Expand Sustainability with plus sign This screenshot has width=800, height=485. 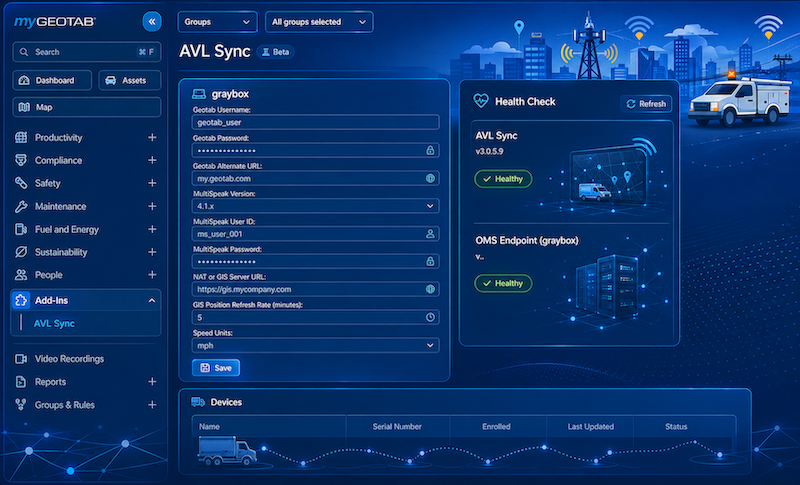(152, 252)
